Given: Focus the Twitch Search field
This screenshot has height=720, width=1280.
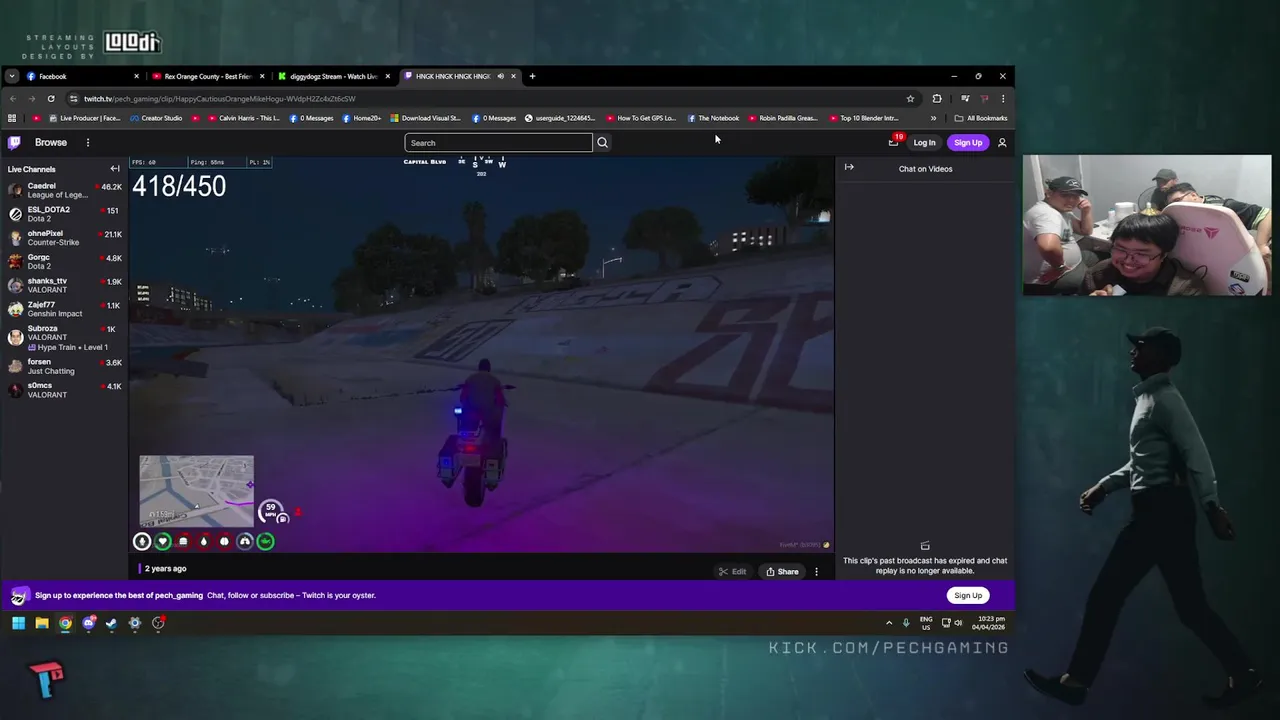Looking at the screenshot, I should click(498, 143).
